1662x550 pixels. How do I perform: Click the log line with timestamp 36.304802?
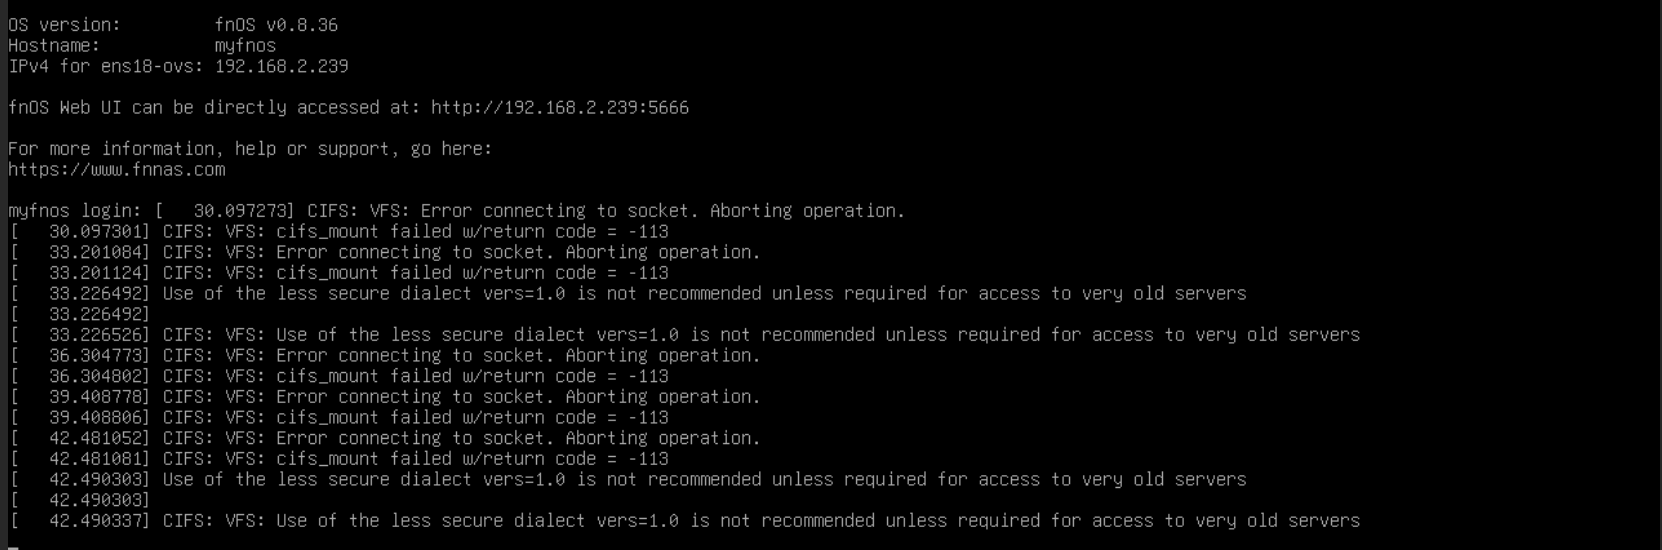point(339,376)
